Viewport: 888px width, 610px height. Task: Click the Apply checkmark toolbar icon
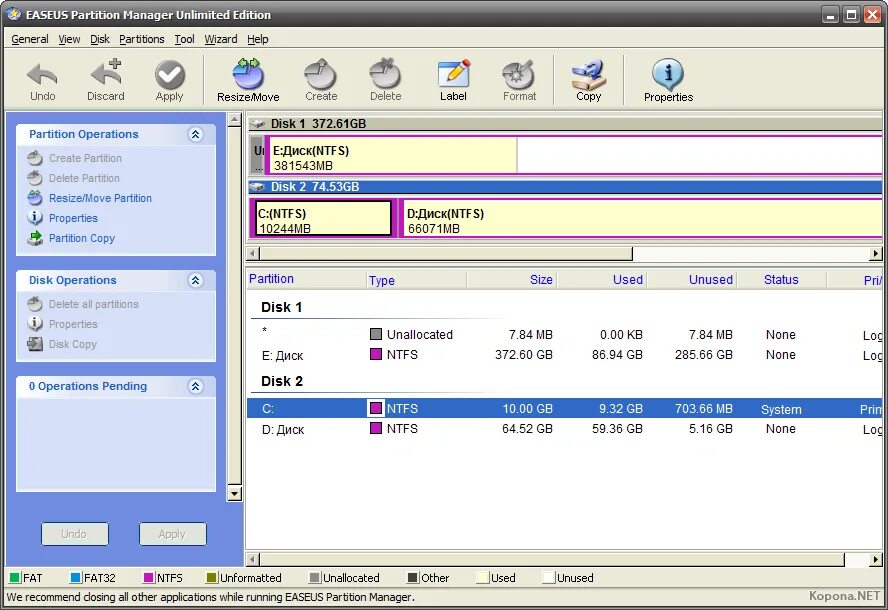coord(170,81)
